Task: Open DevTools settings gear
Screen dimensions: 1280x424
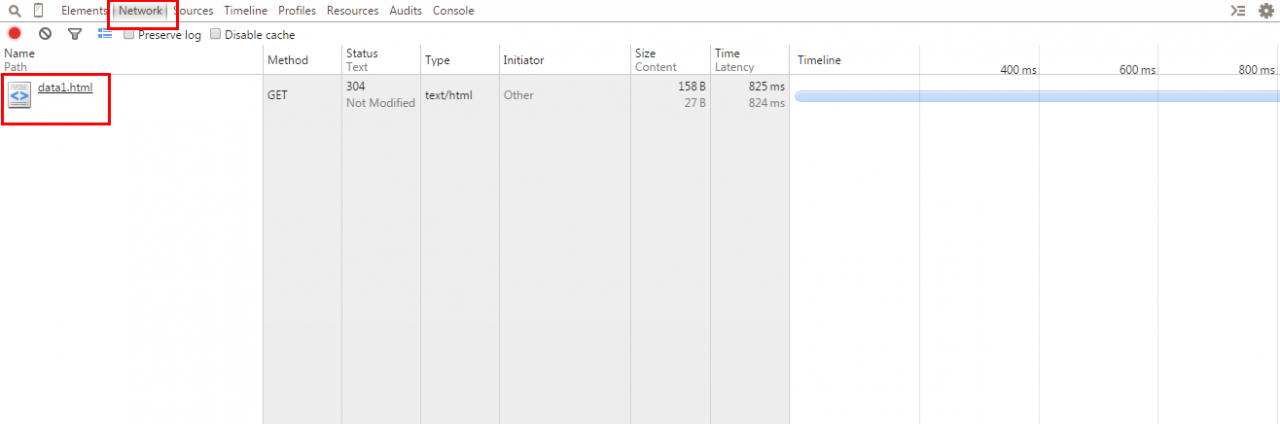Action: click(x=1266, y=11)
